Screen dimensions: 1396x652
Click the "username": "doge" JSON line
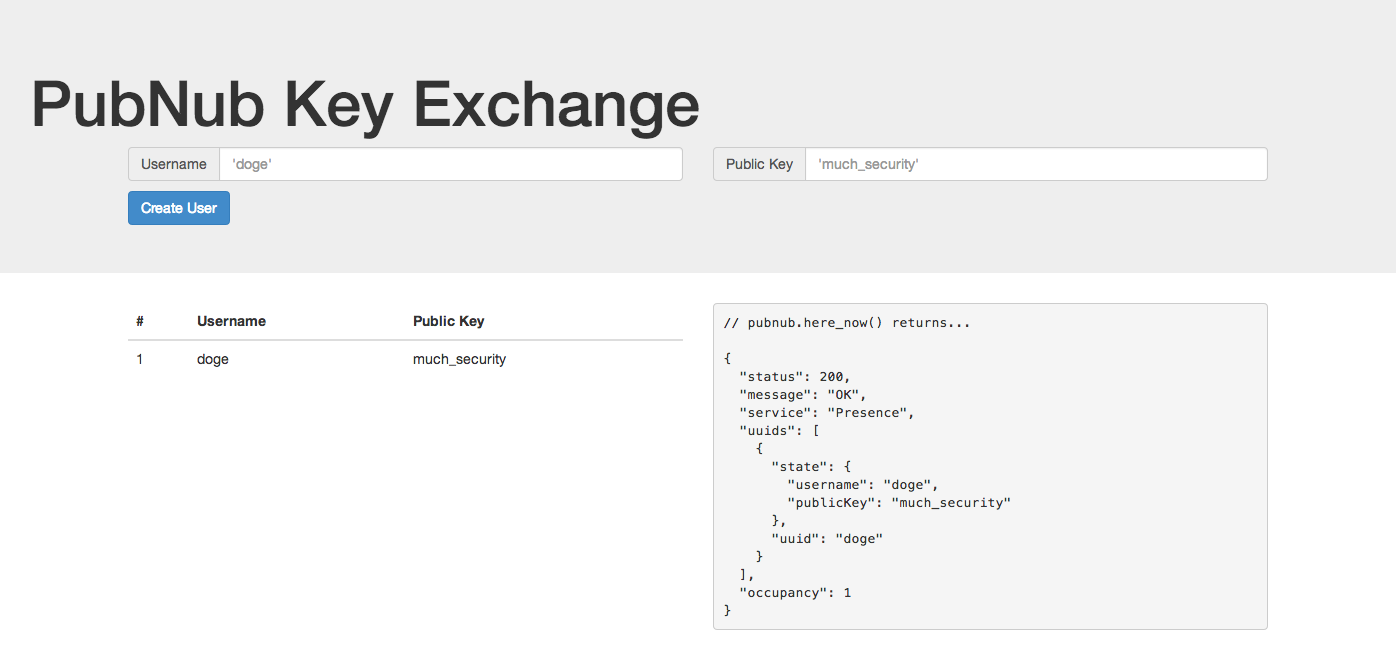pos(863,485)
